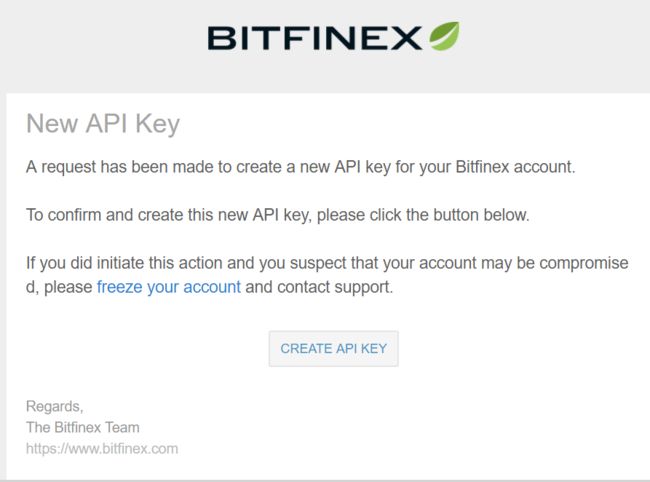The image size is (650, 482).
Task: Select the New API Key heading
Action: pos(103,124)
